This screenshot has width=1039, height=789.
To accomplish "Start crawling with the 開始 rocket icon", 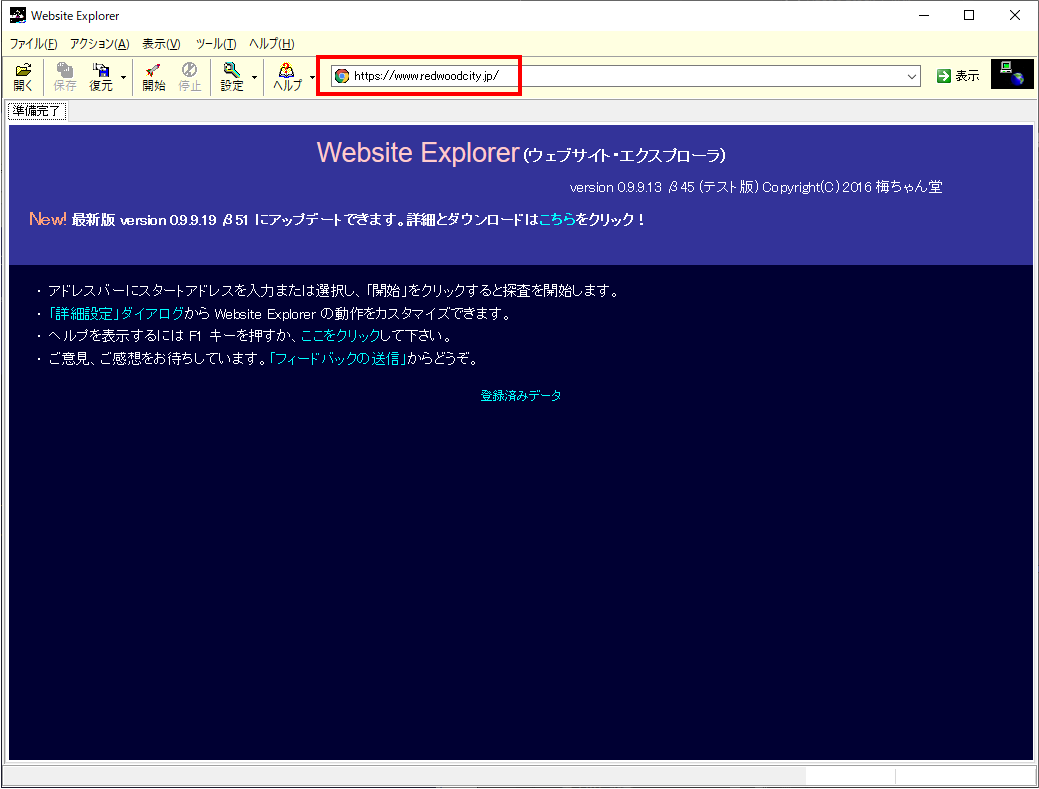I will [154, 77].
